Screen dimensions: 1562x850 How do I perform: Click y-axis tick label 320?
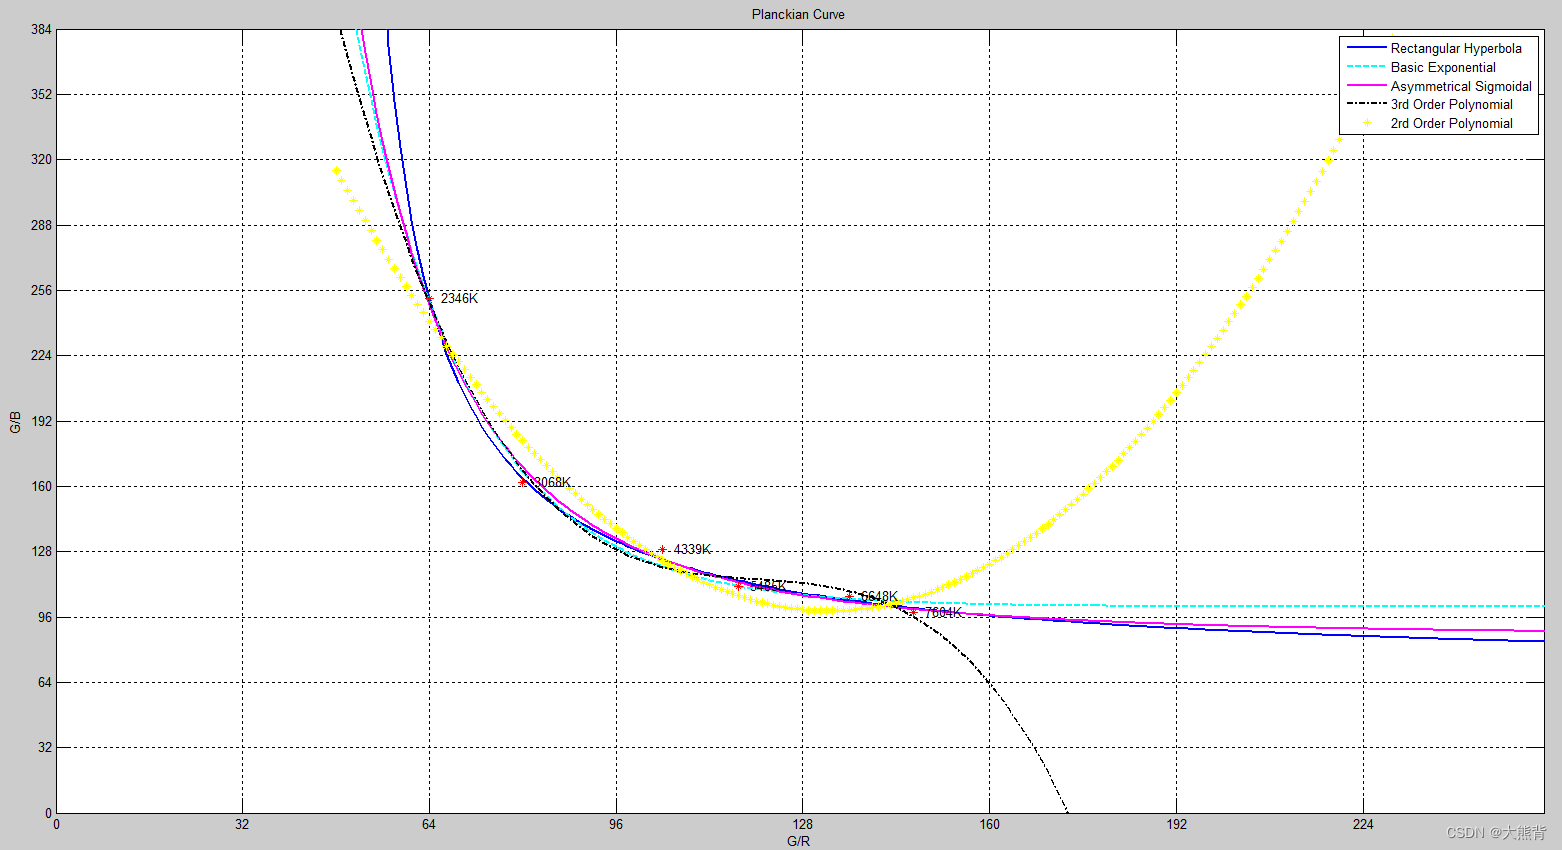(x=41, y=159)
